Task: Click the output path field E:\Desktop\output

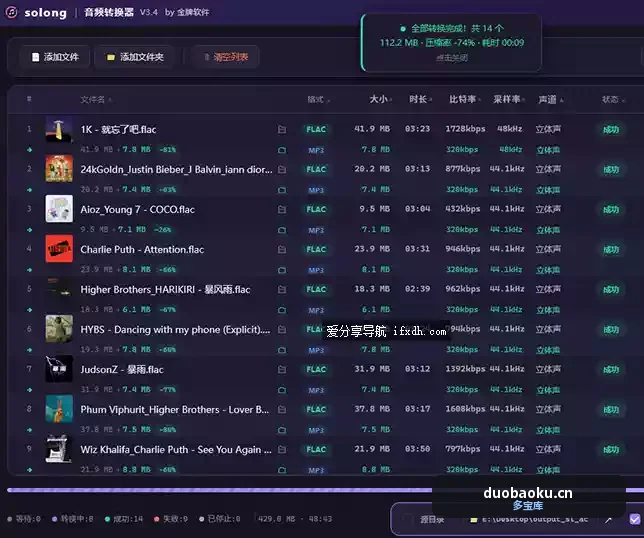Action: point(535,520)
